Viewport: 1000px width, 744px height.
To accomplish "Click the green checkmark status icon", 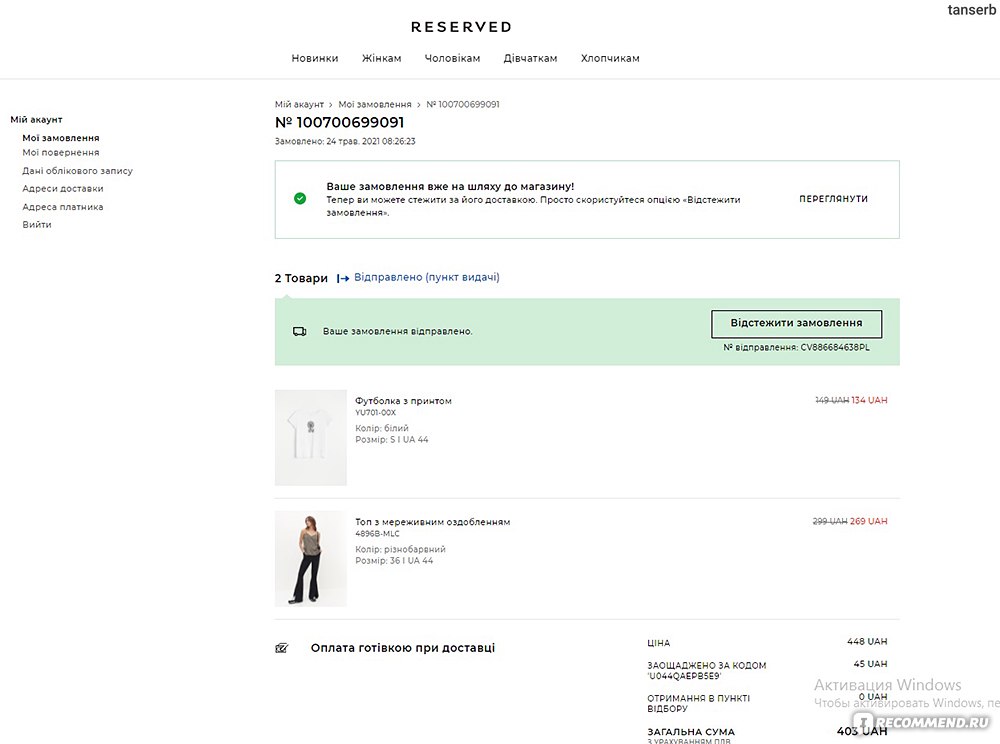I will (300, 199).
